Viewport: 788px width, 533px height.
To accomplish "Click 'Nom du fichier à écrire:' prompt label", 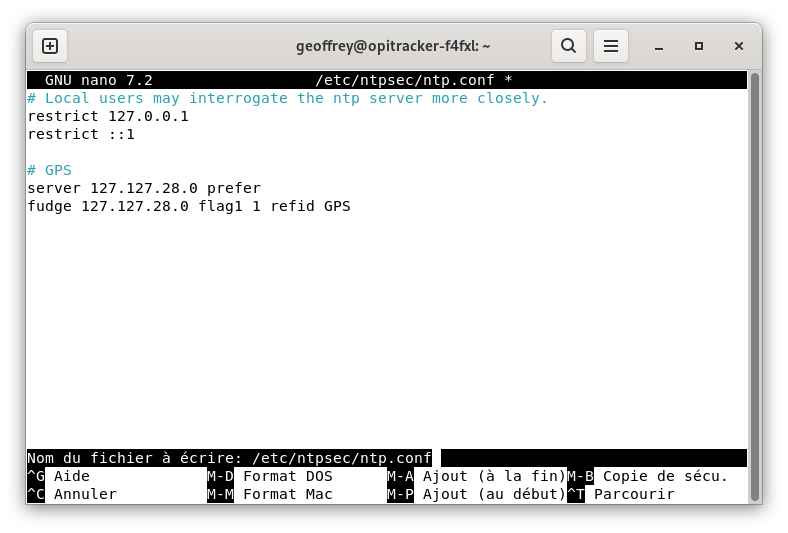I will click(x=135, y=458).
